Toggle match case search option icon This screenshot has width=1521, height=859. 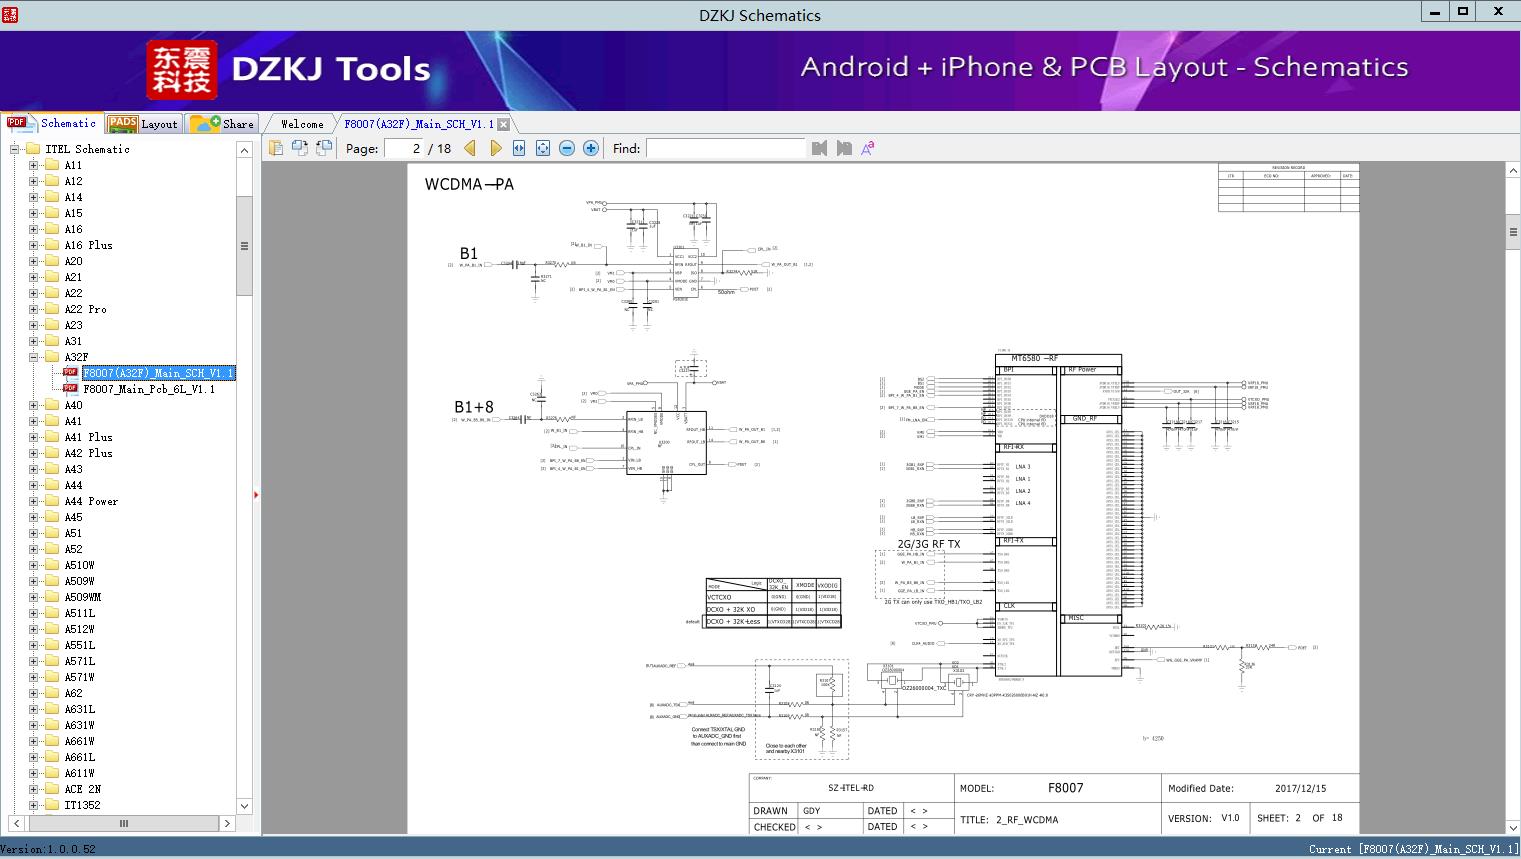click(x=868, y=148)
